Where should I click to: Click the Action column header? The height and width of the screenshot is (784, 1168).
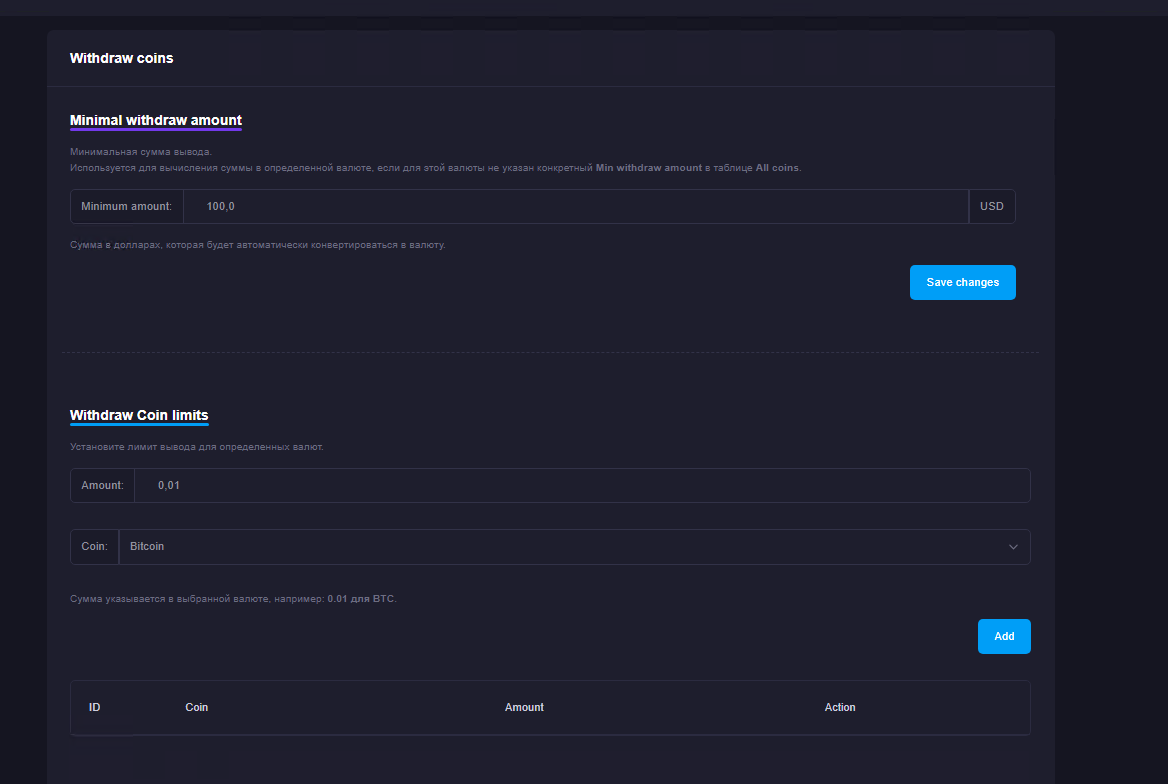(x=840, y=708)
